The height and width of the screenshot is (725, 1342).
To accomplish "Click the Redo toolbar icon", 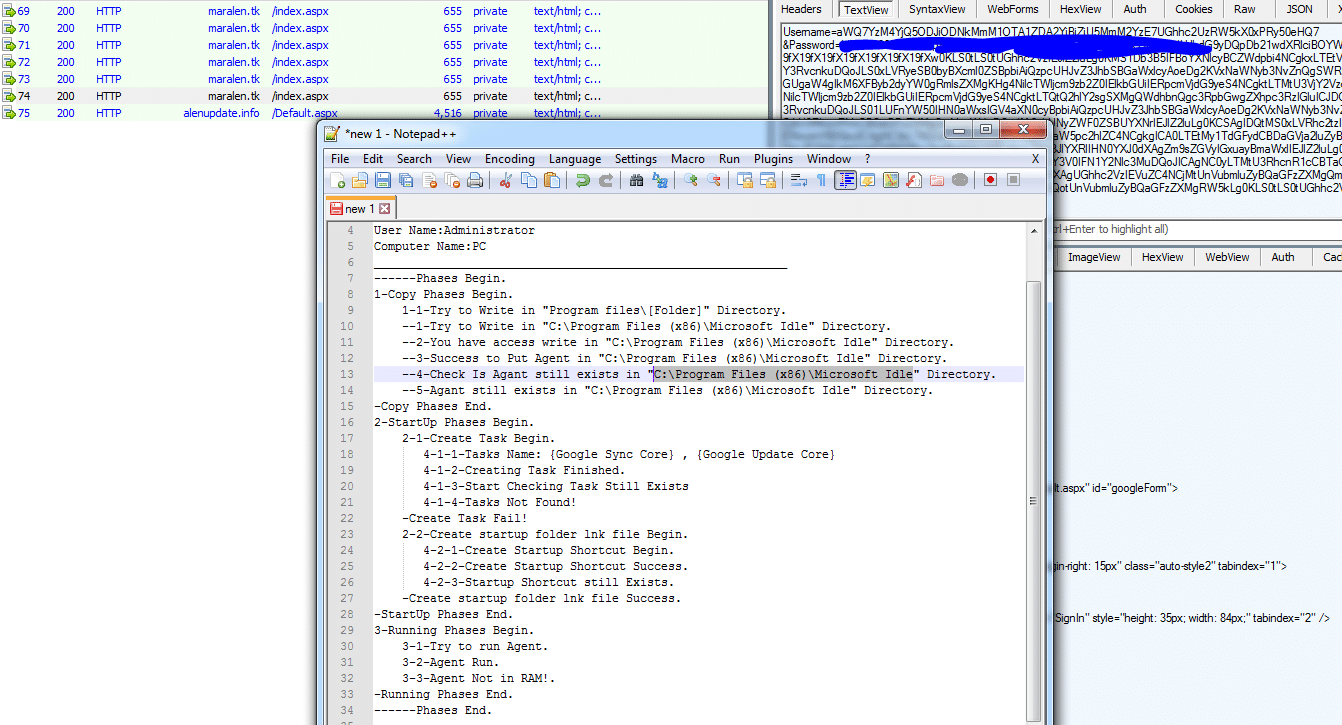I will [605, 180].
